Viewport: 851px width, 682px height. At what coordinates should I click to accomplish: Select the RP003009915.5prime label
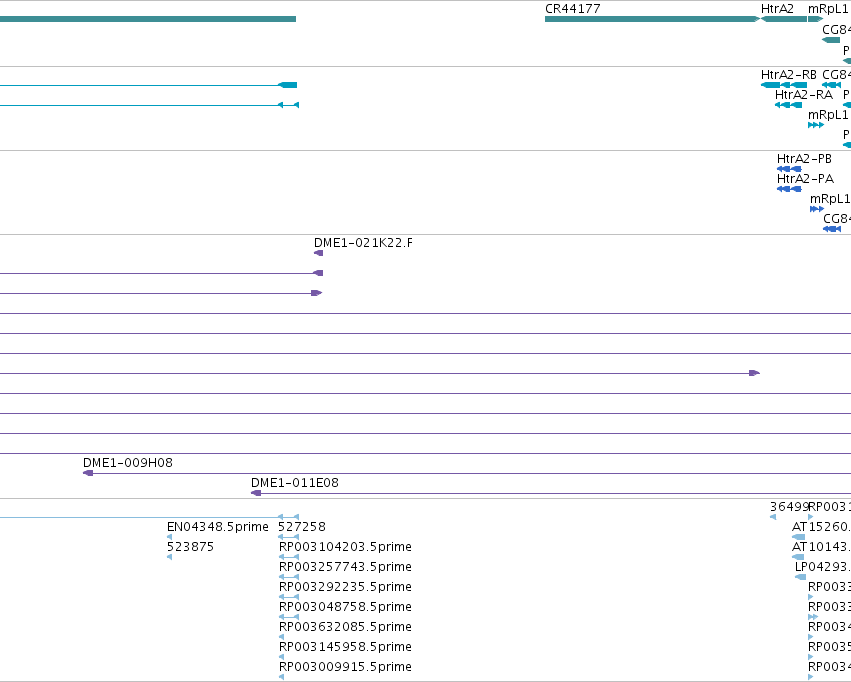(345, 667)
